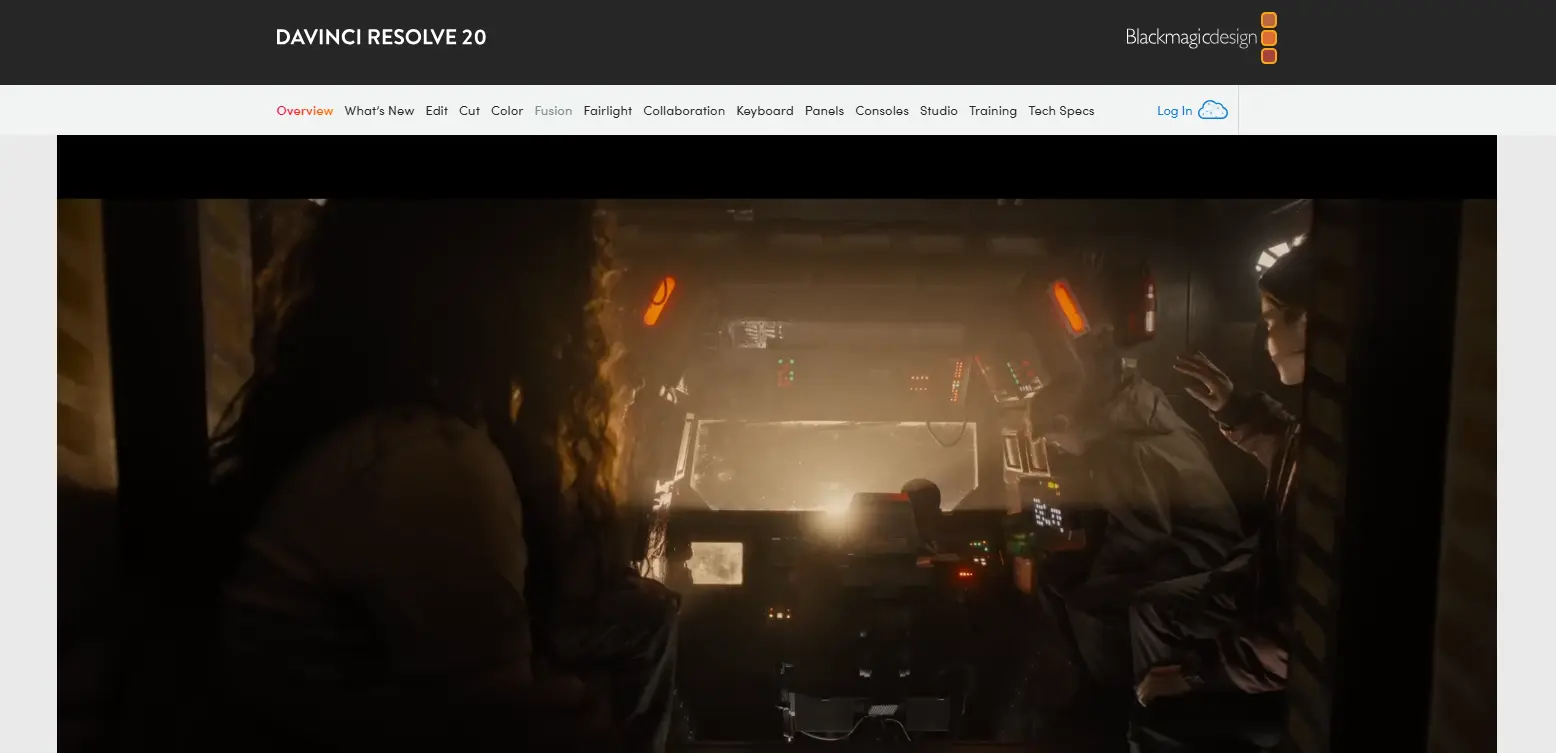
Task: Switch to the Edit tab
Action: tap(436, 110)
